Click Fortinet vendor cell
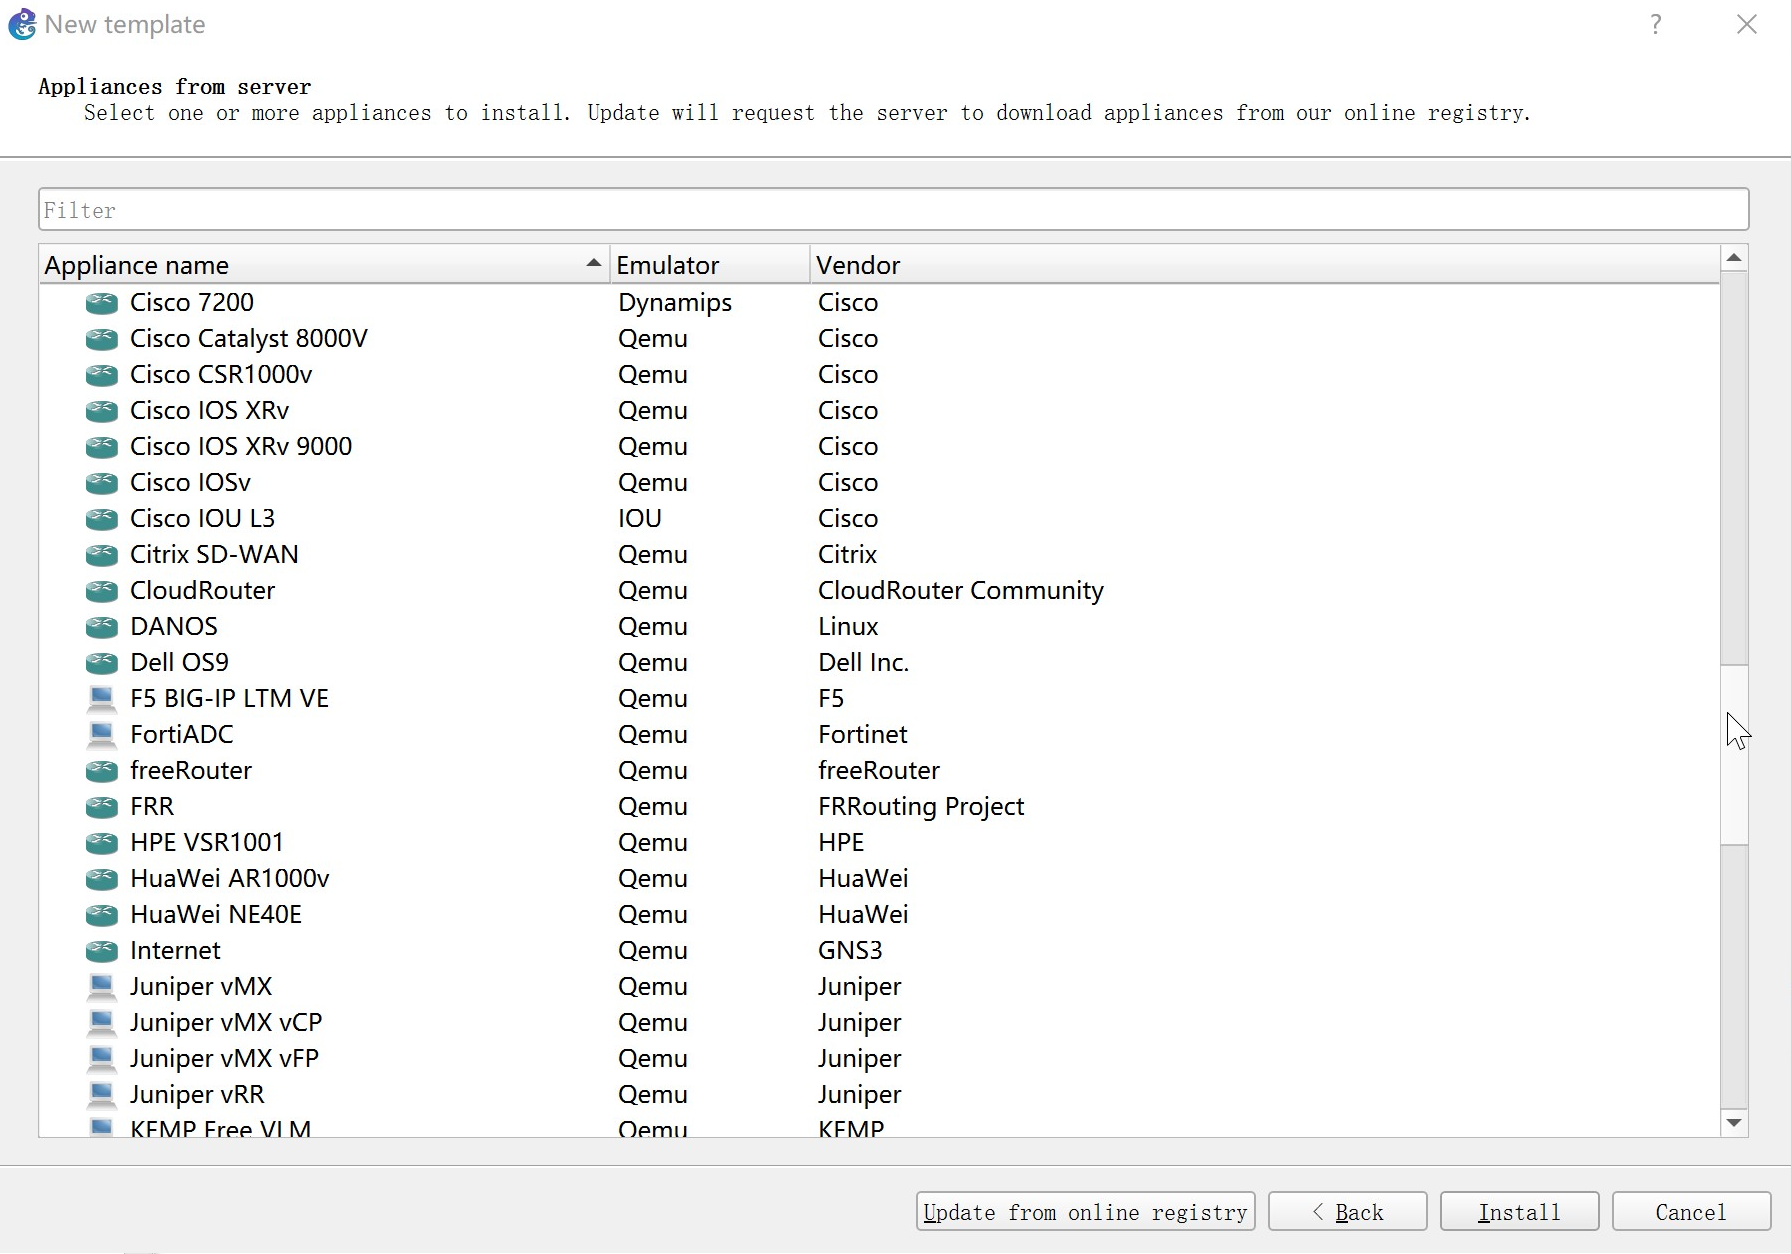1791x1254 pixels. (x=862, y=735)
